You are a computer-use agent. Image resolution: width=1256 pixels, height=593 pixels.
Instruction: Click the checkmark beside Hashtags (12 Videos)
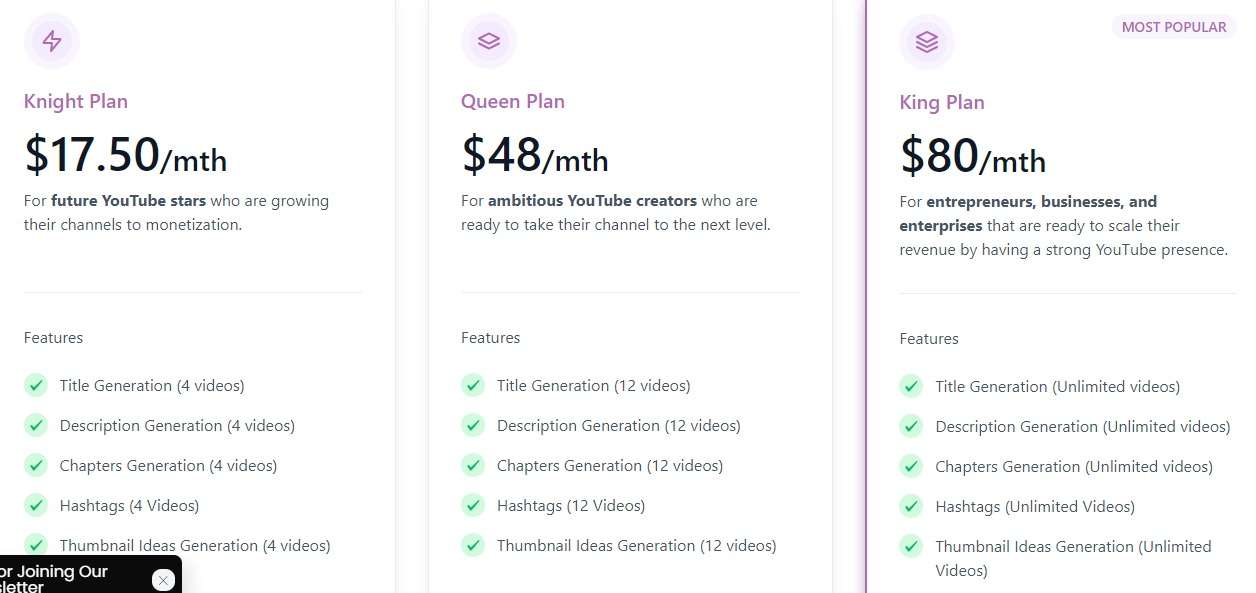473,505
